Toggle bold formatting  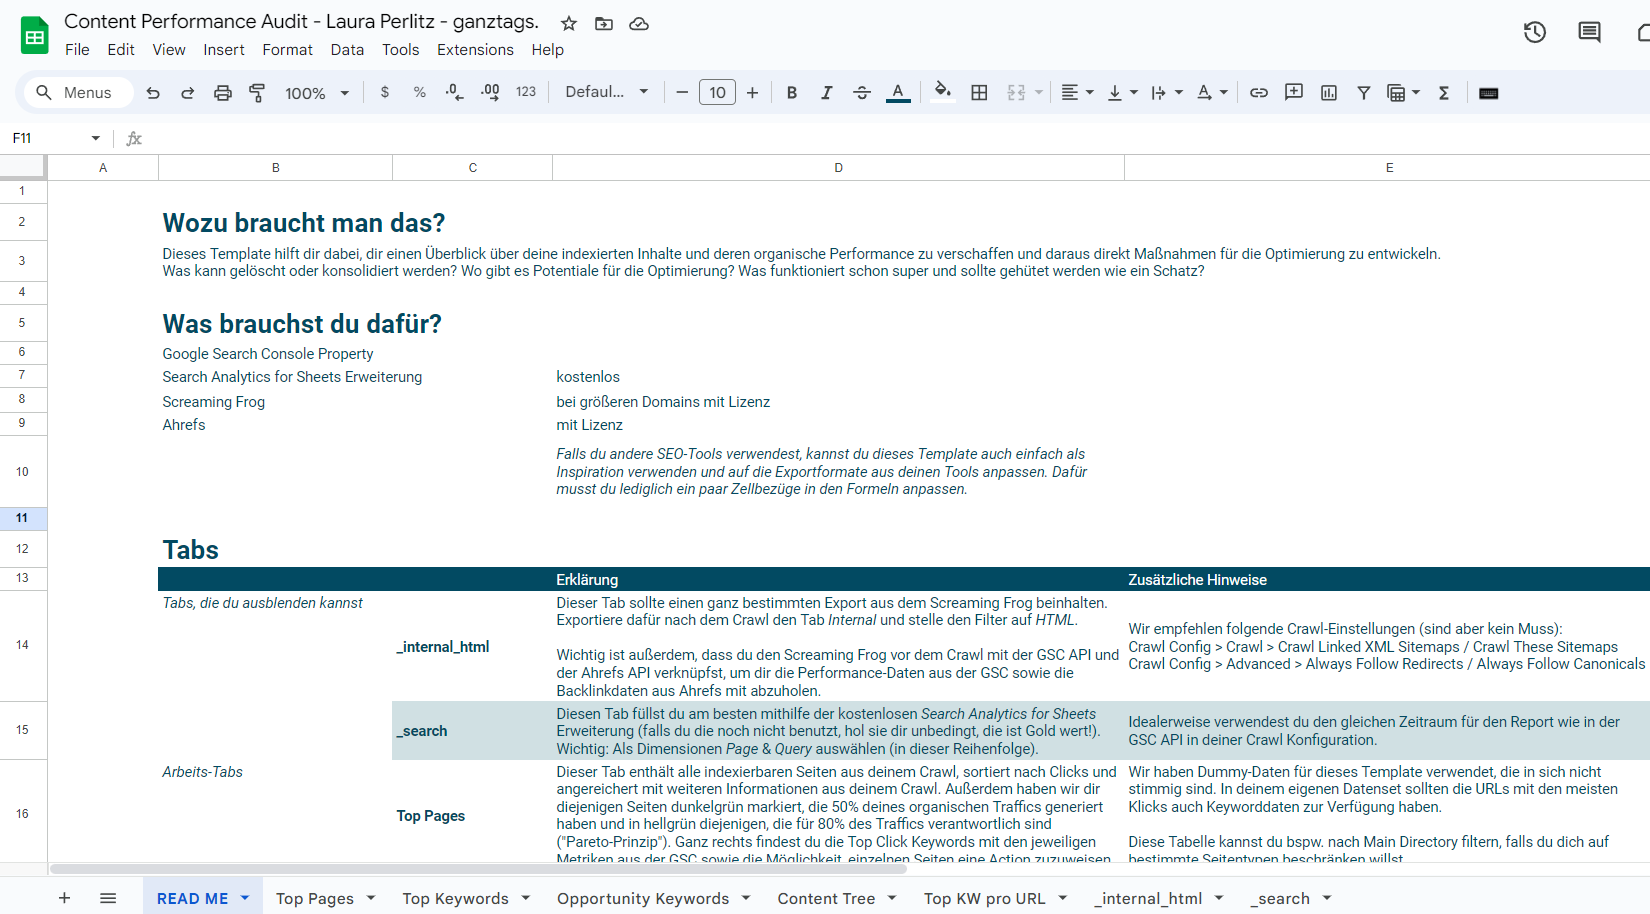[792, 92]
